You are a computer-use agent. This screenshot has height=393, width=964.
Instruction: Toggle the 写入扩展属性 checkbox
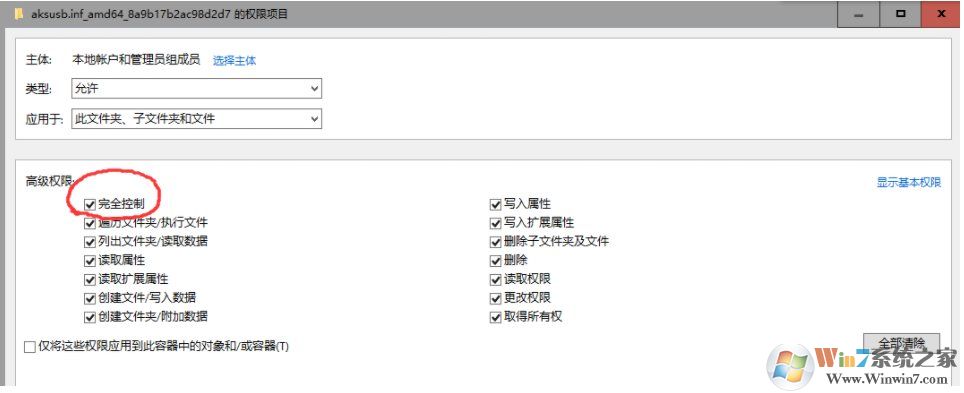[x=496, y=223]
